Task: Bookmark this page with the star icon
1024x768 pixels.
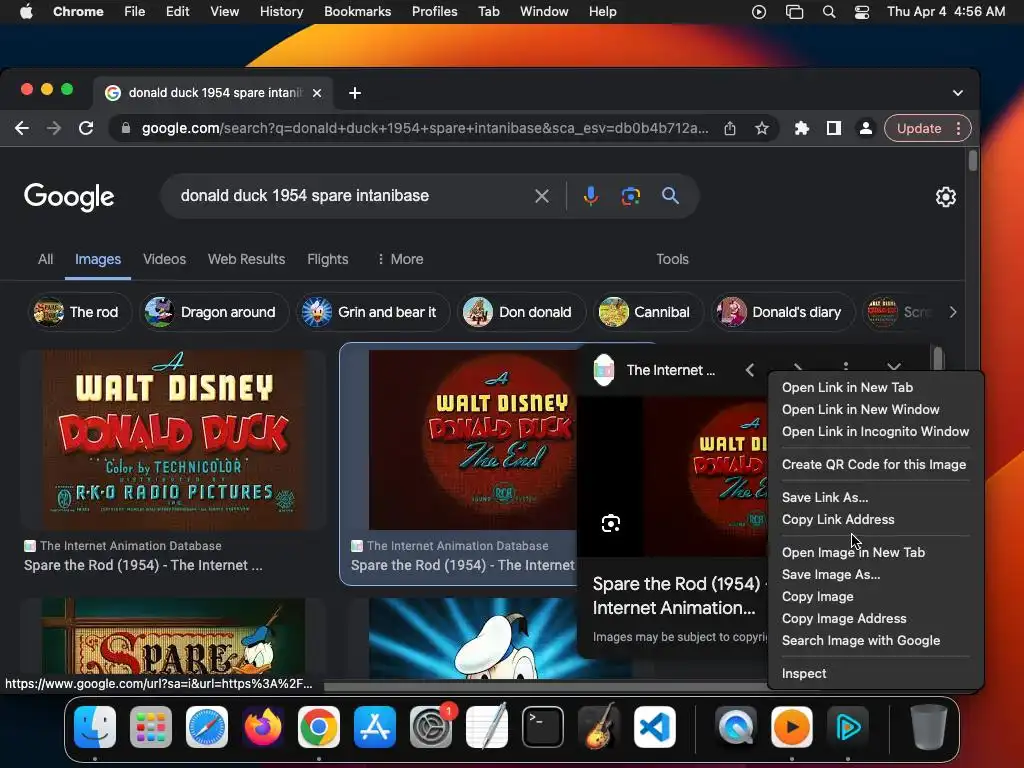Action: (761, 128)
